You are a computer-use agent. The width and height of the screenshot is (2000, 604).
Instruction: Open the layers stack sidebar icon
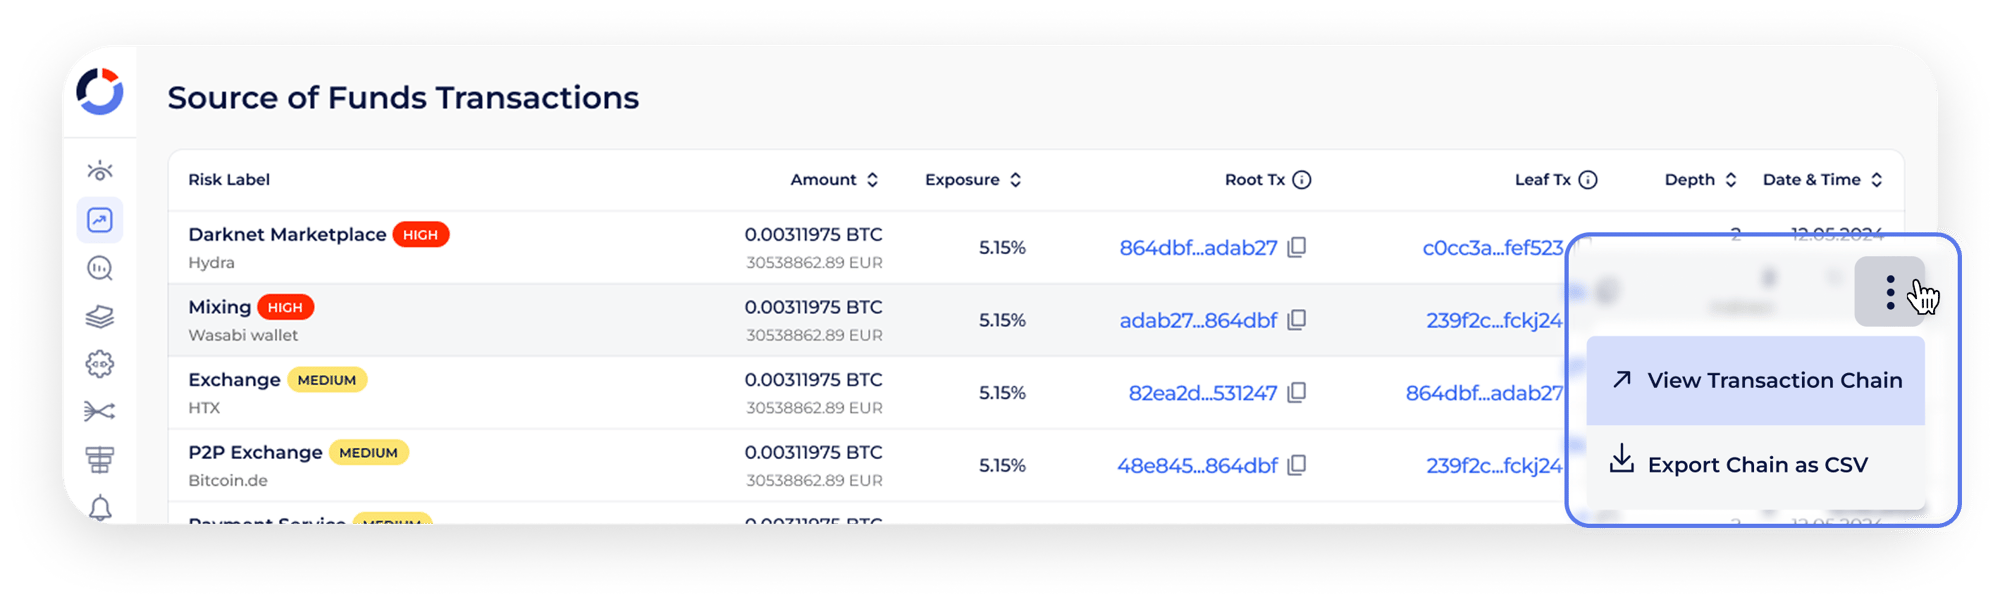pos(100,317)
